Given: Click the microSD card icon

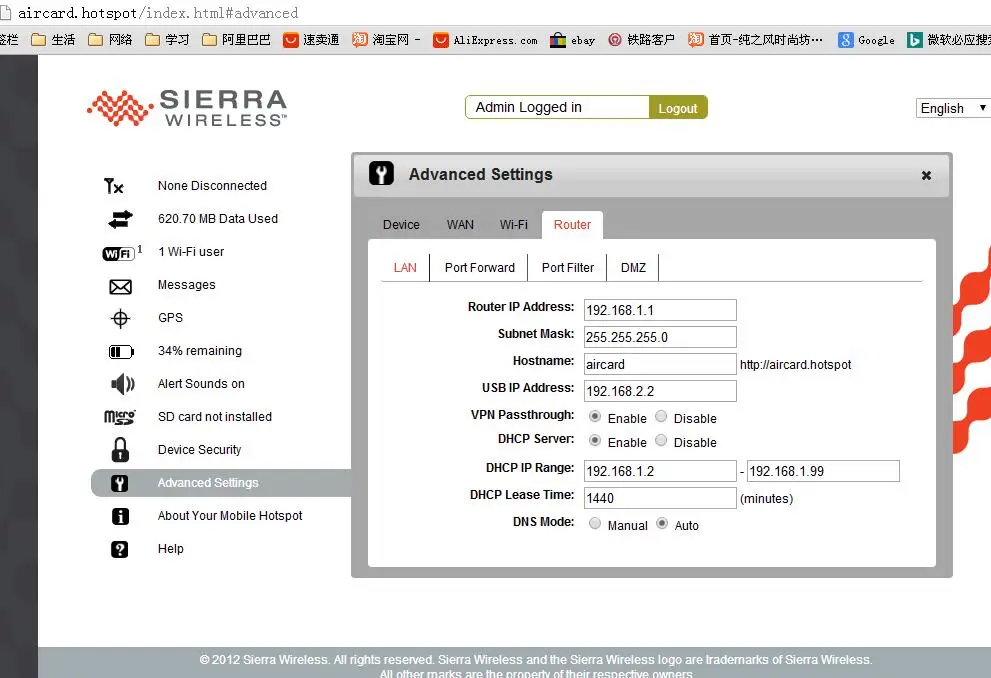Looking at the screenshot, I should (119, 416).
